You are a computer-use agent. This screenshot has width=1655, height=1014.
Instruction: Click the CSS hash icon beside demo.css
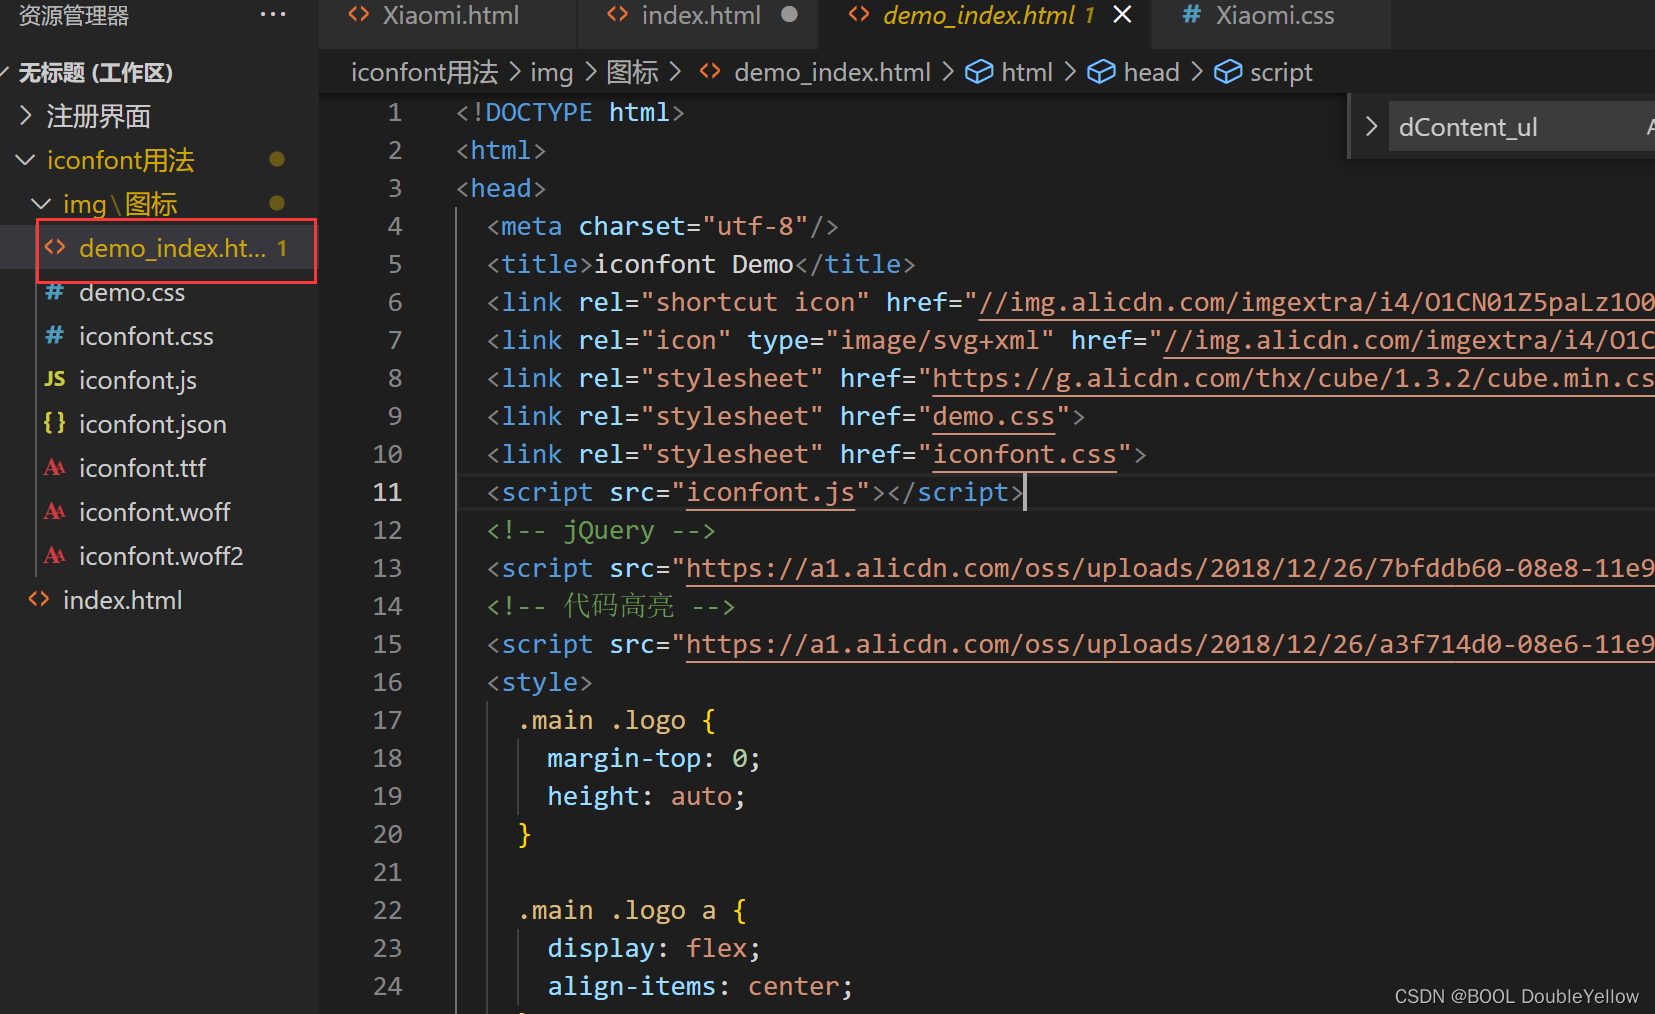click(55, 292)
